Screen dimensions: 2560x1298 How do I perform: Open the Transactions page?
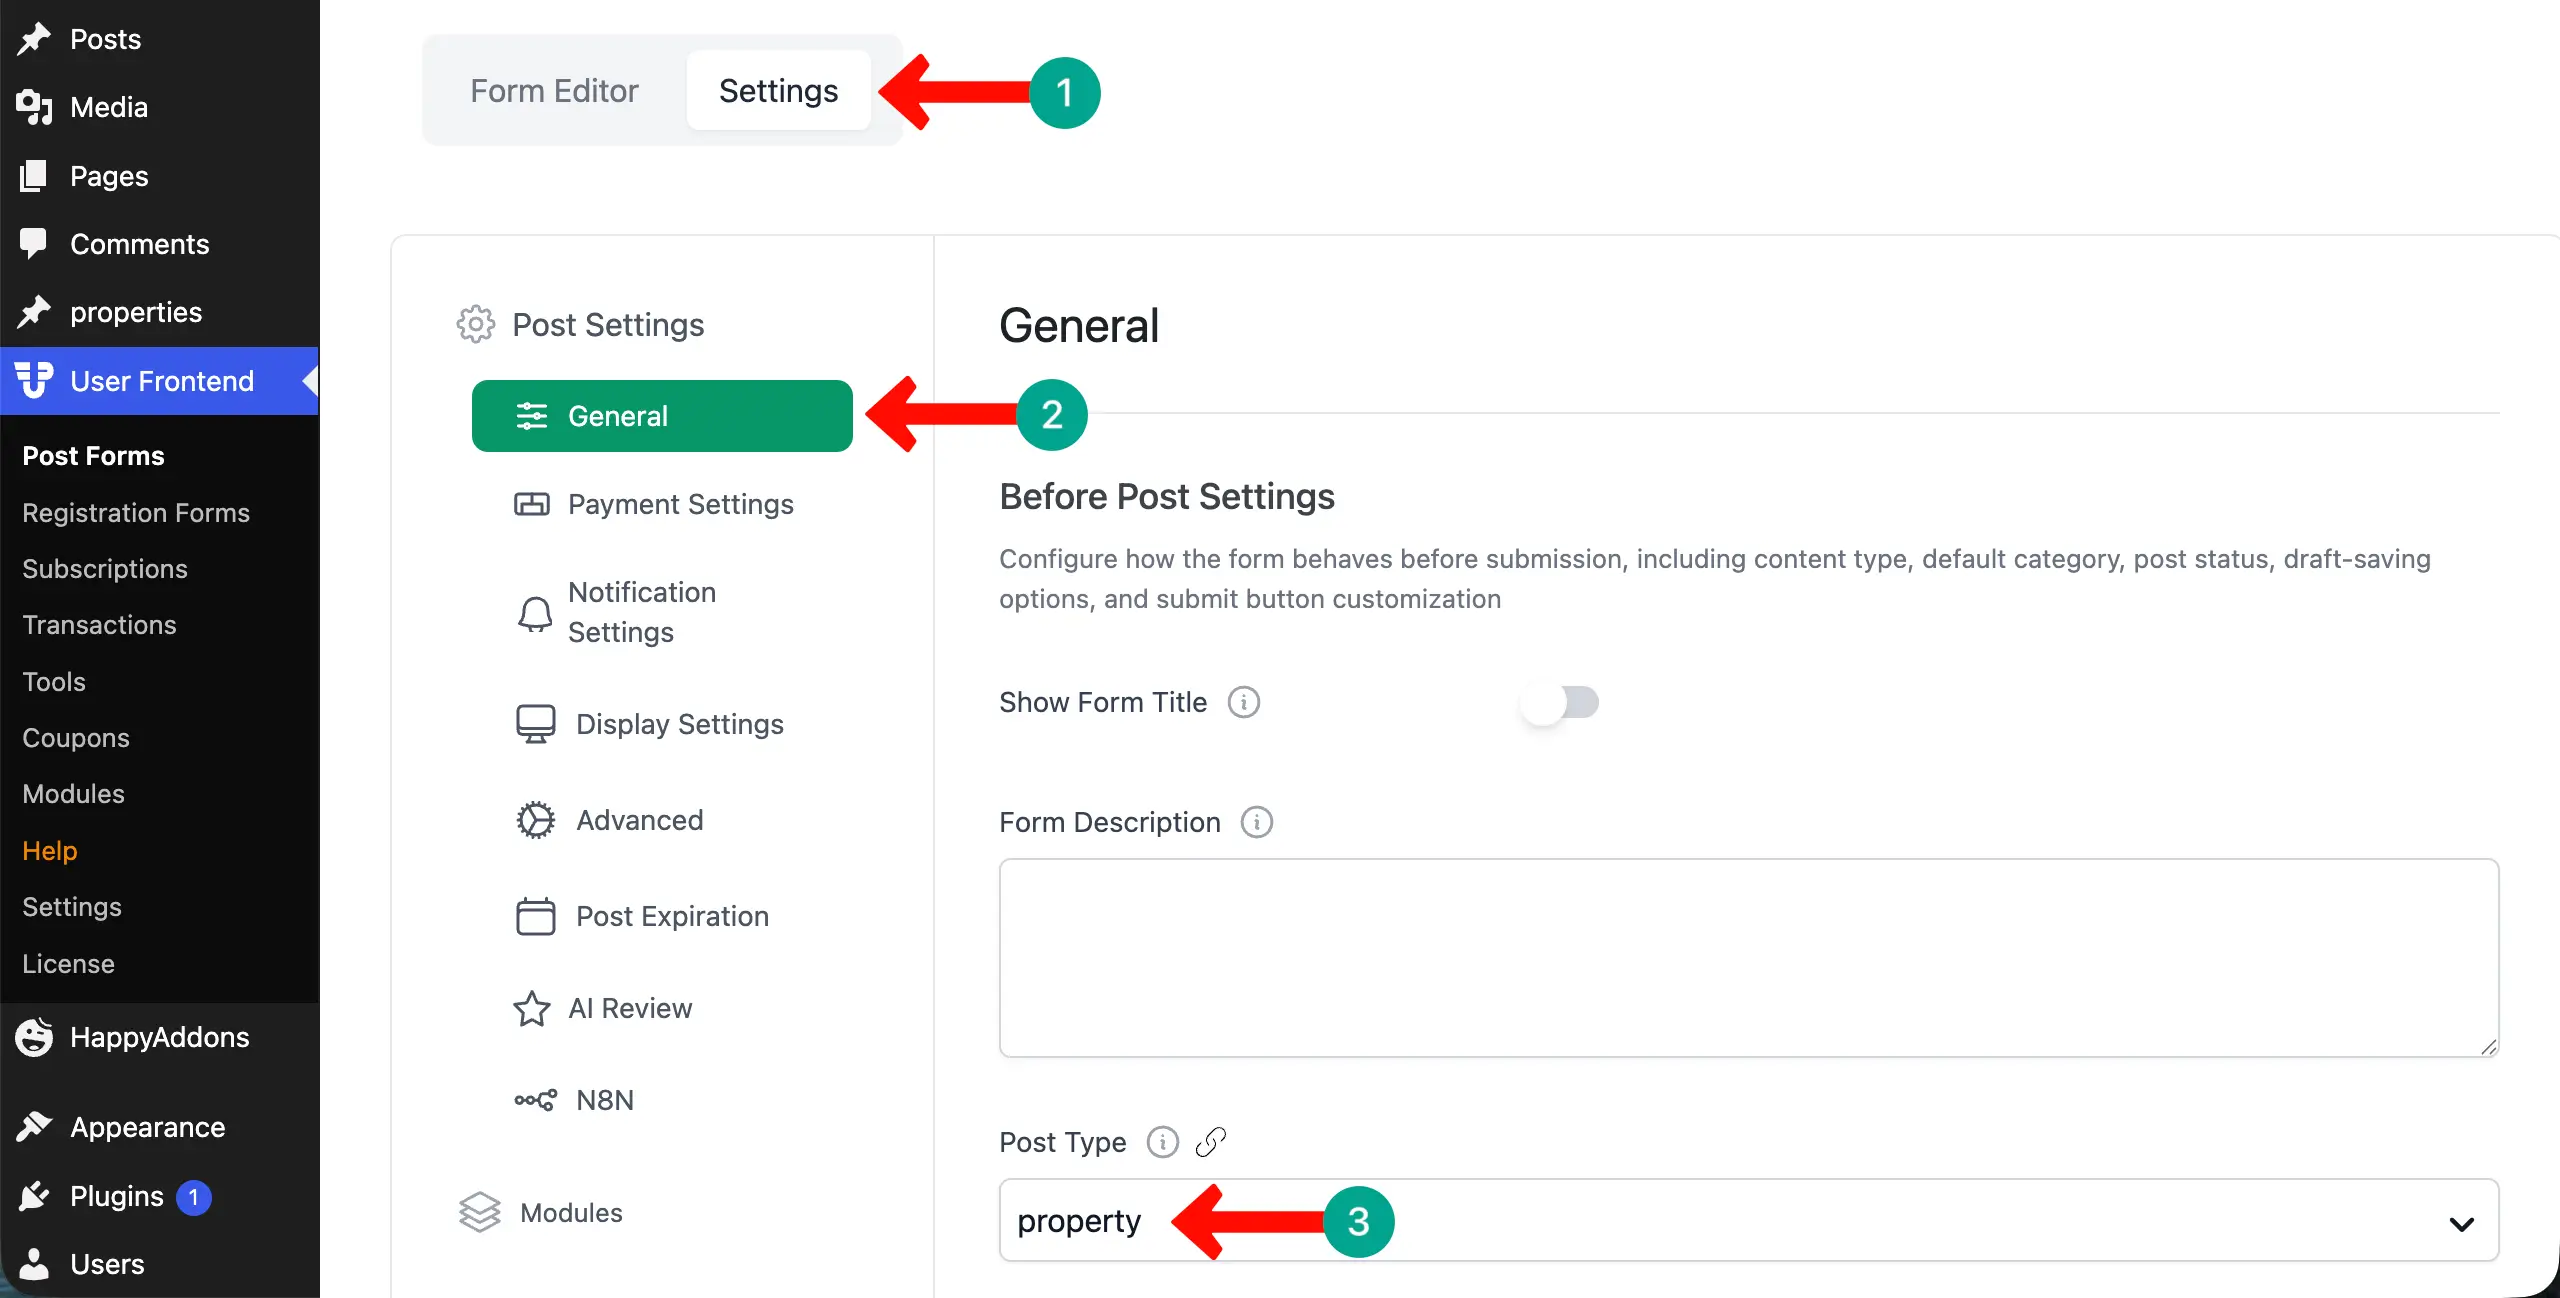(99, 625)
